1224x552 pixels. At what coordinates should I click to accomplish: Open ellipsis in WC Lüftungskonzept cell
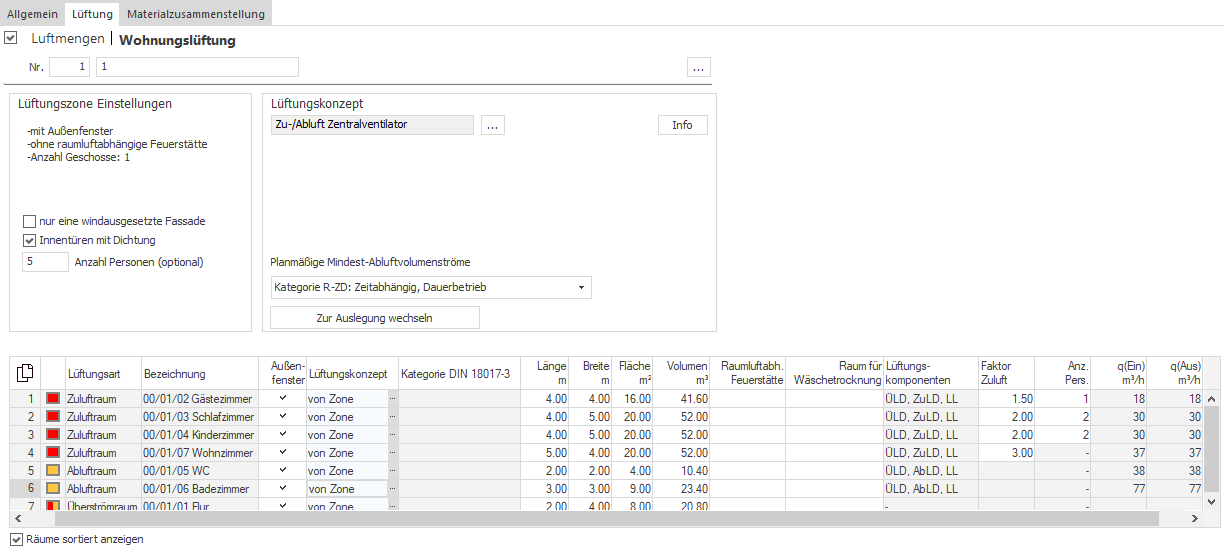coord(393,470)
